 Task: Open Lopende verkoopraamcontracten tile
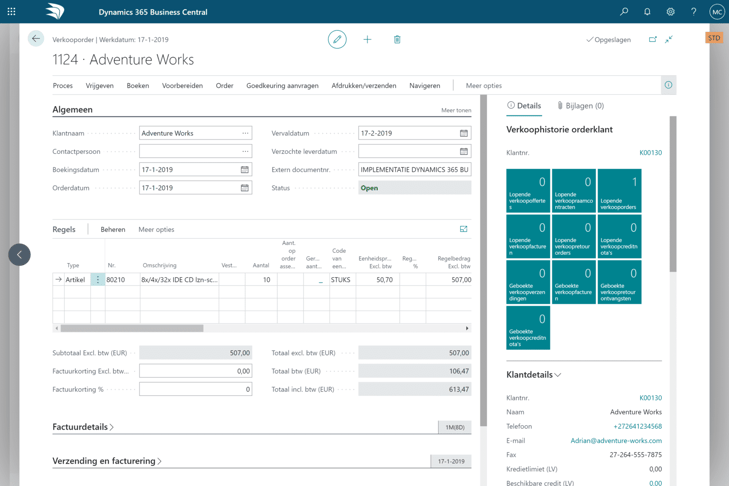click(574, 191)
